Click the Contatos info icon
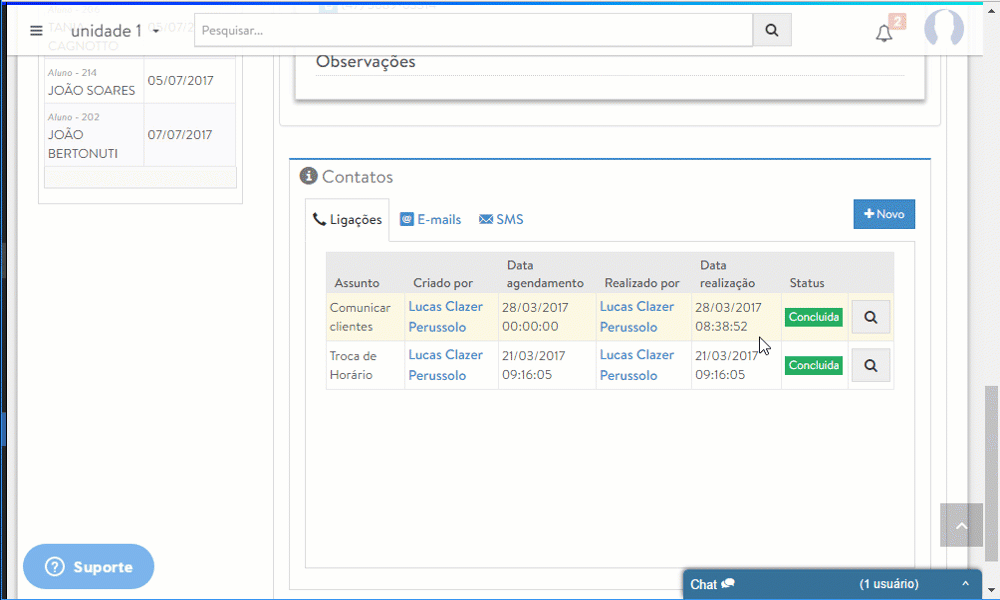 coord(309,176)
